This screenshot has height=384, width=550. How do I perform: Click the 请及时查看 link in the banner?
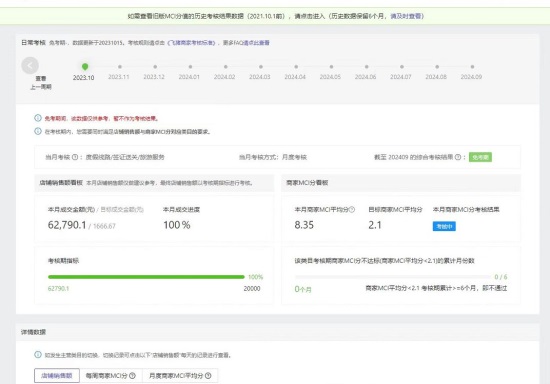tap(405, 16)
